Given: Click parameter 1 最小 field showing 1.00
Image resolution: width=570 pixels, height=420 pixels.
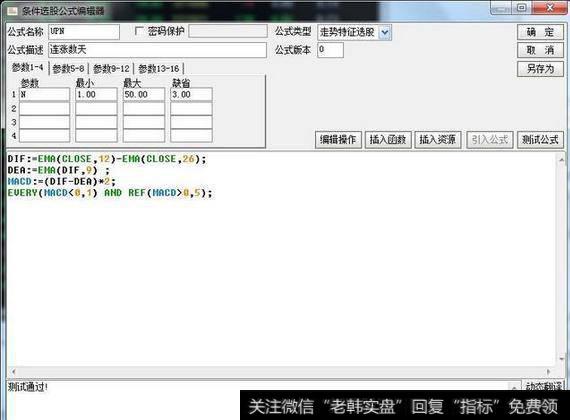Looking at the screenshot, I should pos(96,95).
